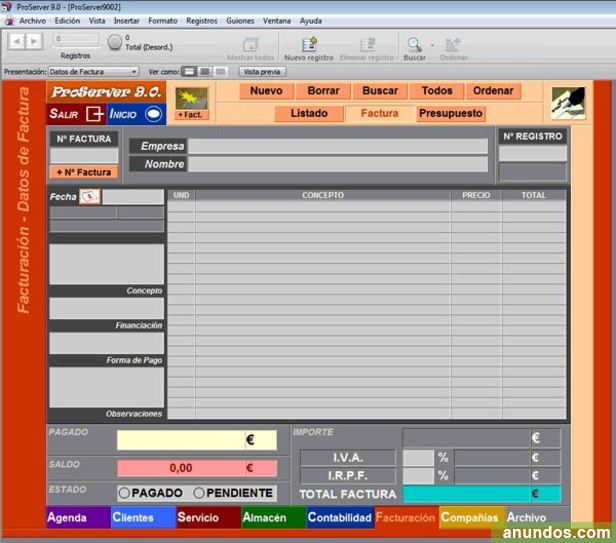Click the Financiación field
Viewport: 616px width, 543px height.
(x=106, y=308)
